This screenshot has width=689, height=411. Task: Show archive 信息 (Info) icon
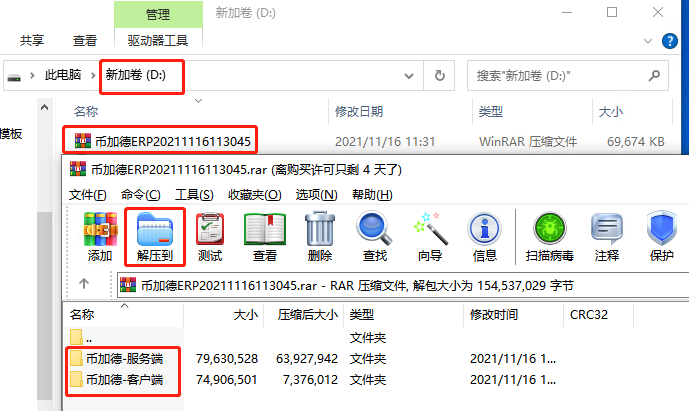coord(484,237)
